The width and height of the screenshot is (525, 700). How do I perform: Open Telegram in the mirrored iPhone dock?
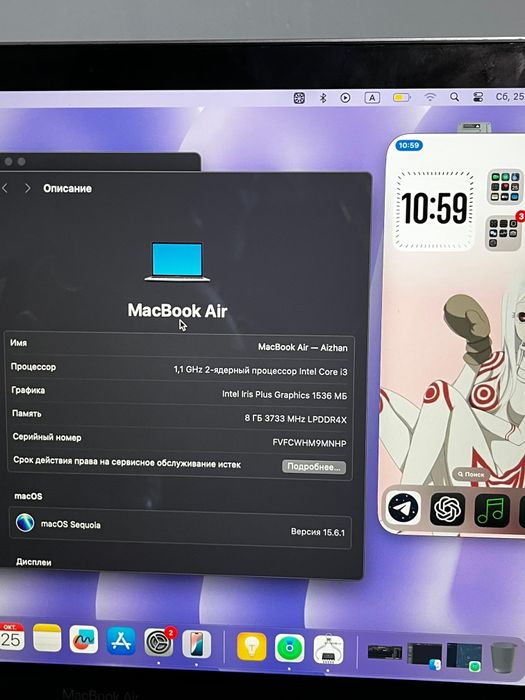tap(403, 508)
